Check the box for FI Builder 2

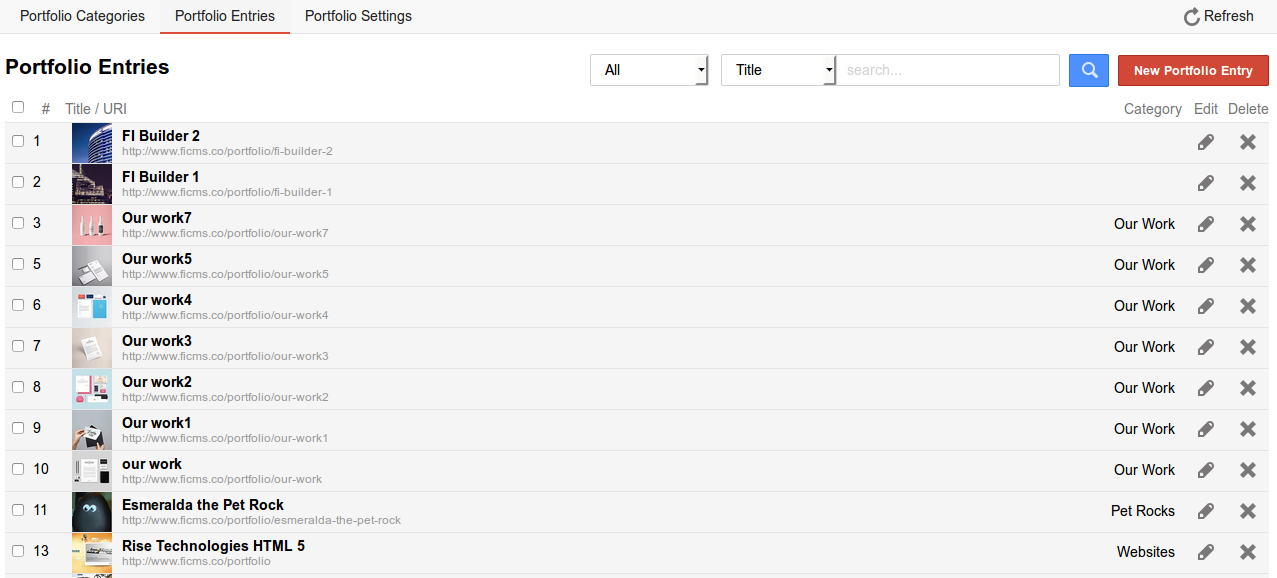[x=18, y=141]
